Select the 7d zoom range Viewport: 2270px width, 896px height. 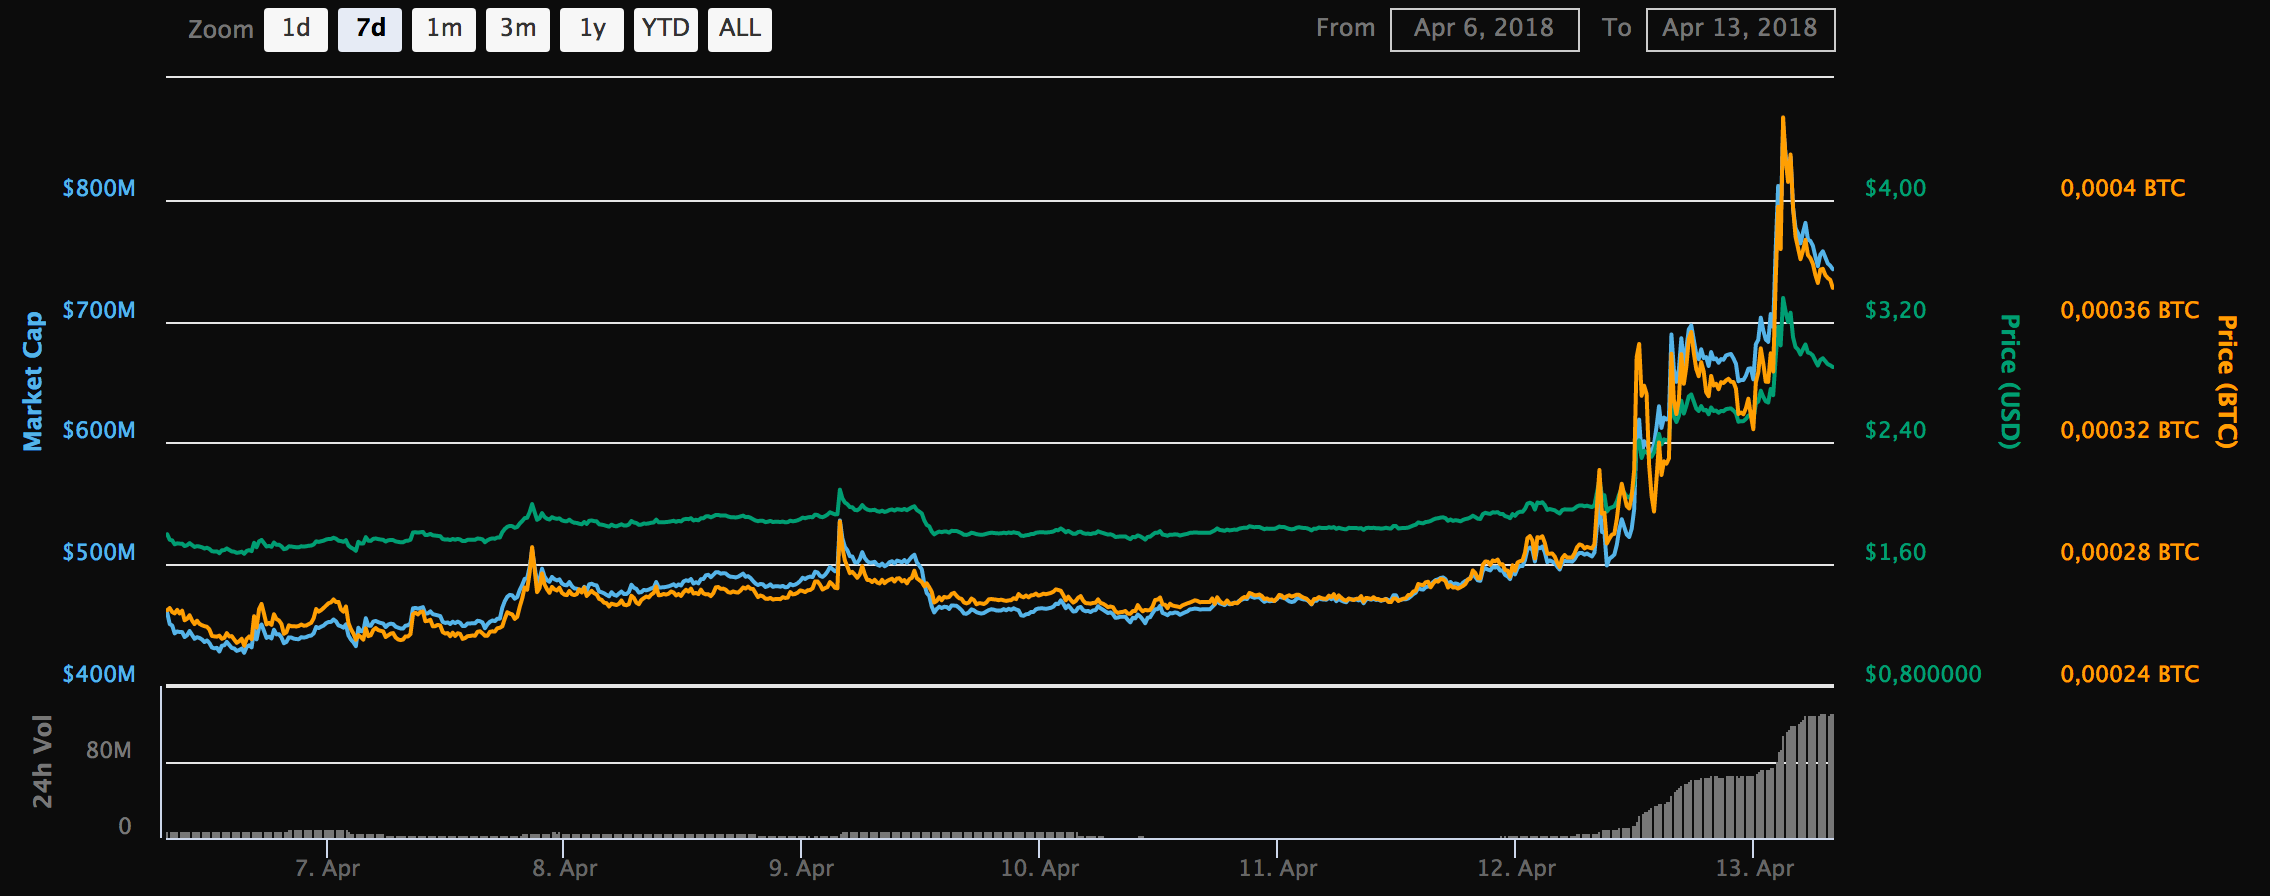click(x=370, y=29)
